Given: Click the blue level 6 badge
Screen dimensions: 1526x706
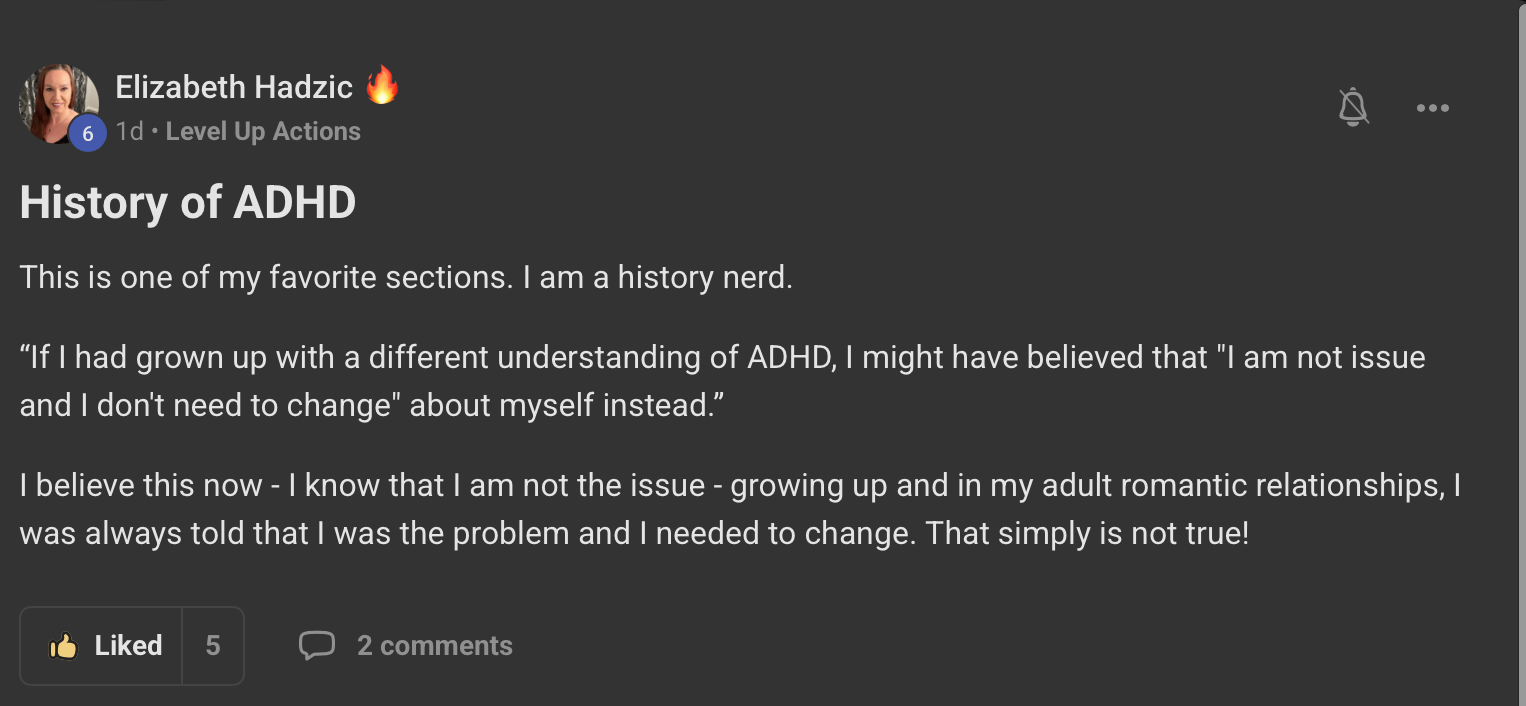Looking at the screenshot, I should (x=87, y=133).
